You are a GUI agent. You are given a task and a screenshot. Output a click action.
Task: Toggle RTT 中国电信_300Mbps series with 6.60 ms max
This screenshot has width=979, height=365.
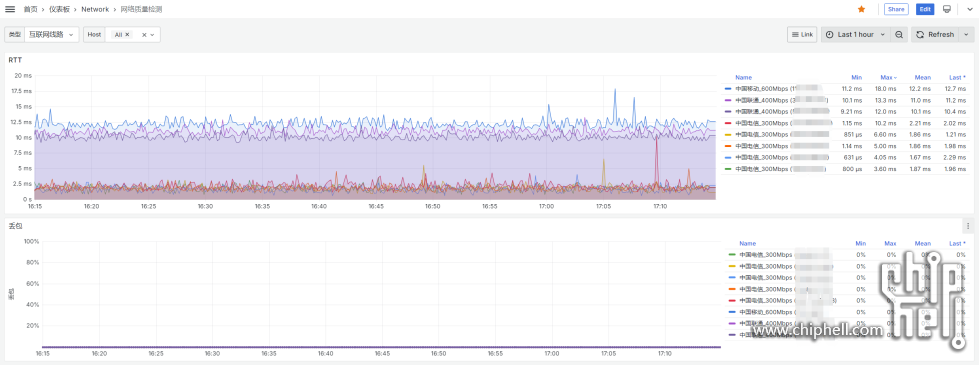pyautogui.click(x=782, y=134)
